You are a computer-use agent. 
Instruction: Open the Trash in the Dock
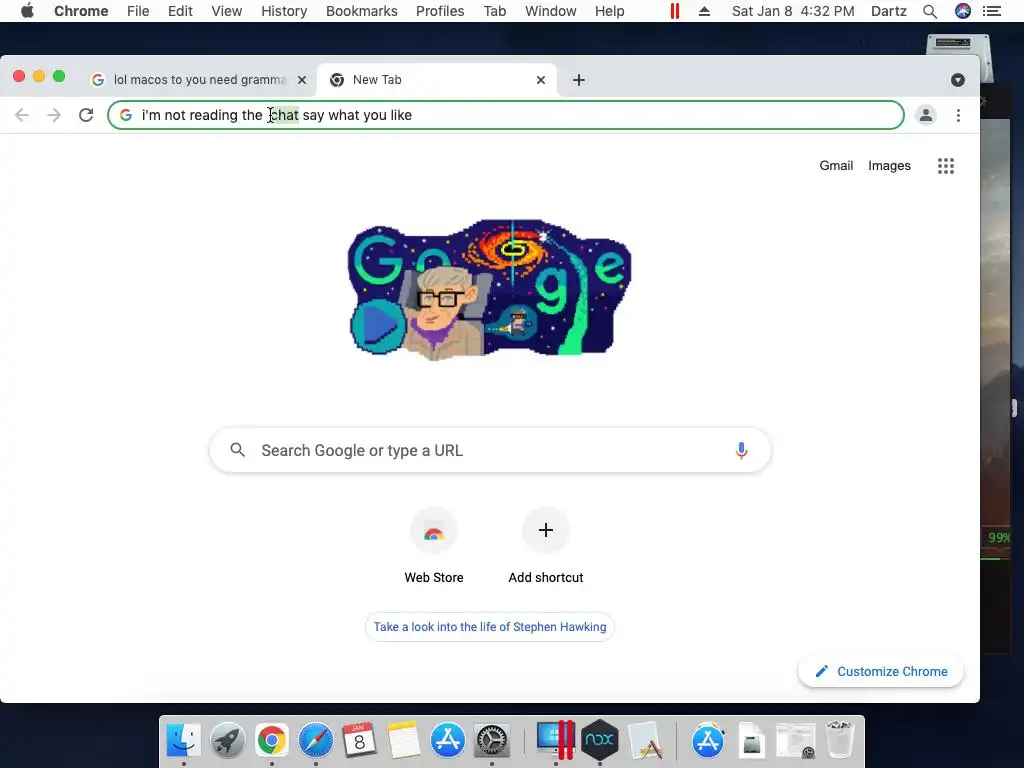pos(840,740)
